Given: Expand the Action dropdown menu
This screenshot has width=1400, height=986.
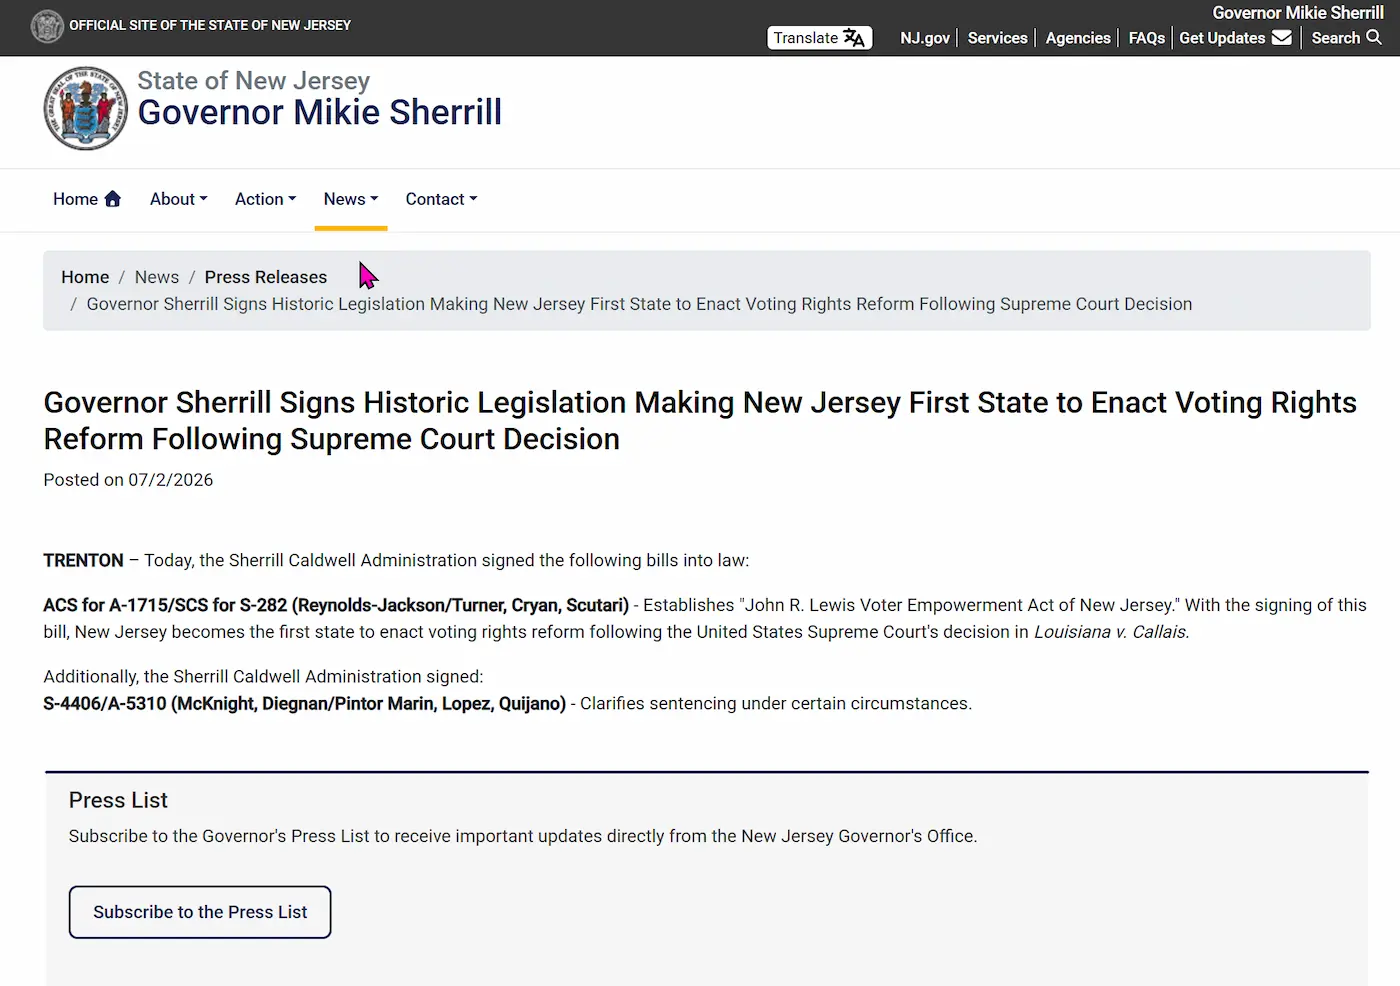Looking at the screenshot, I should [266, 199].
